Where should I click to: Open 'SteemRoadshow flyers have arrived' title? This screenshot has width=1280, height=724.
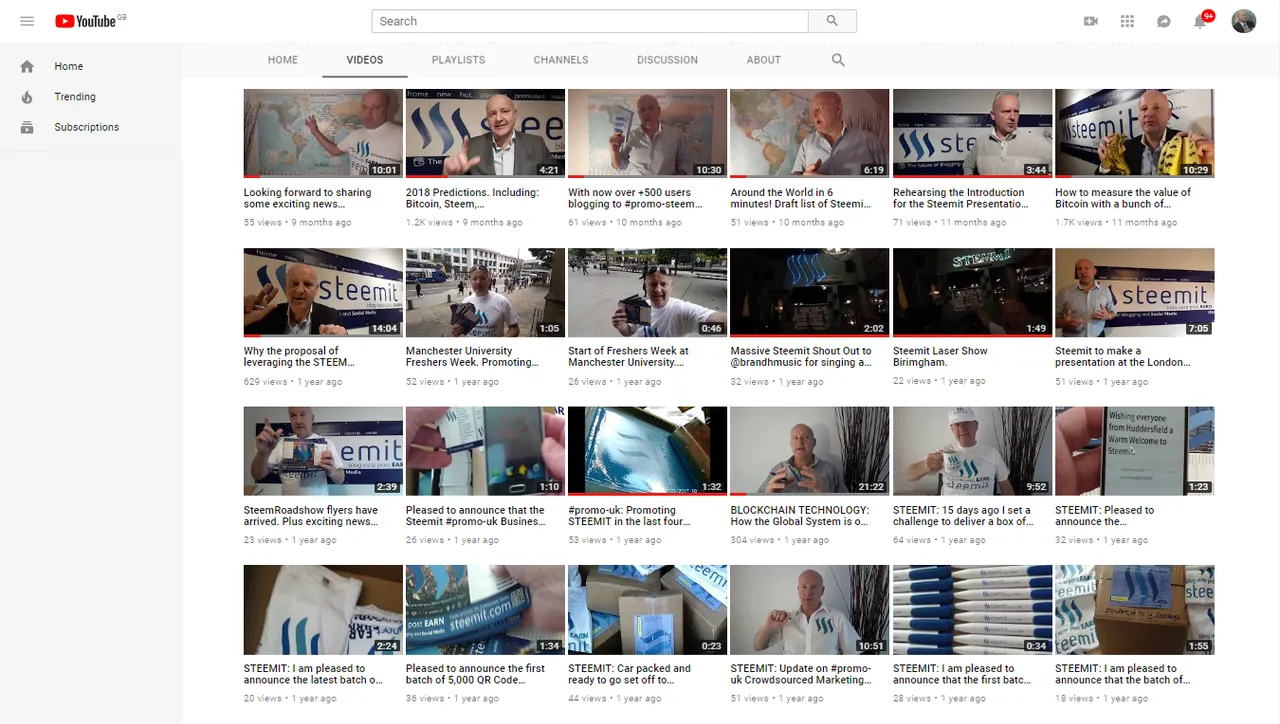click(311, 516)
